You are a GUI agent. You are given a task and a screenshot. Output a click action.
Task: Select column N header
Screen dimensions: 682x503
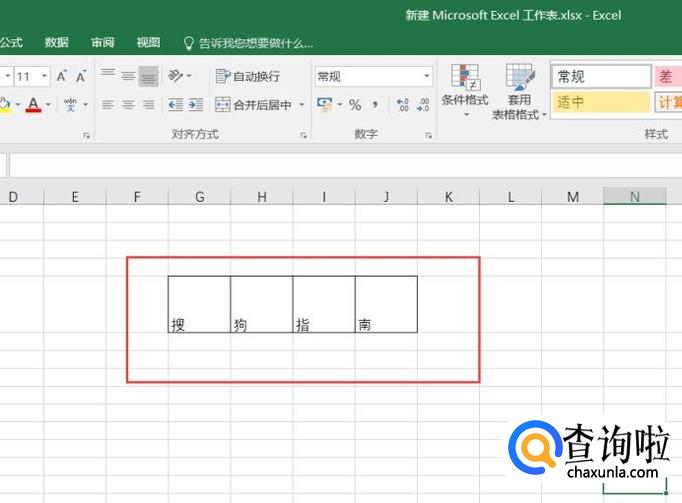tap(635, 197)
